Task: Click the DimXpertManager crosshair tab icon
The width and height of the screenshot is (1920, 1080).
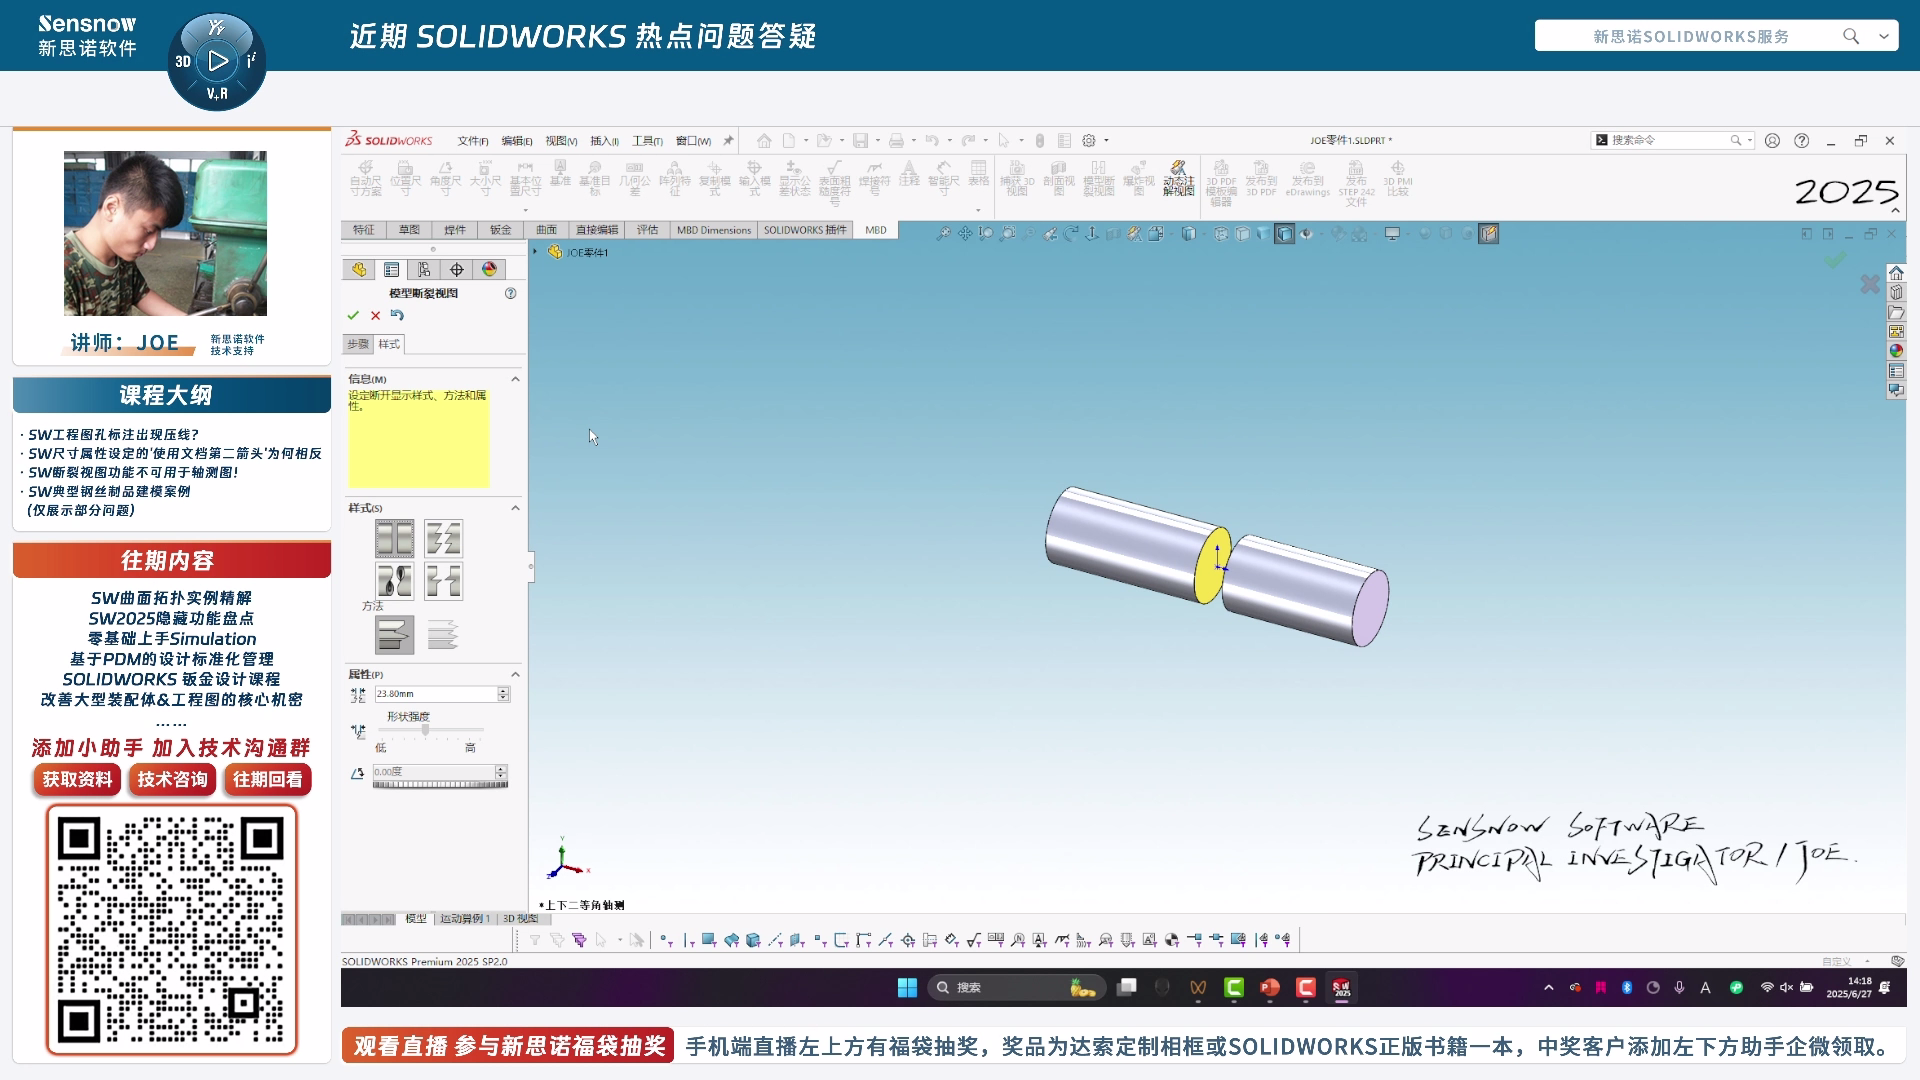Action: 457,270
